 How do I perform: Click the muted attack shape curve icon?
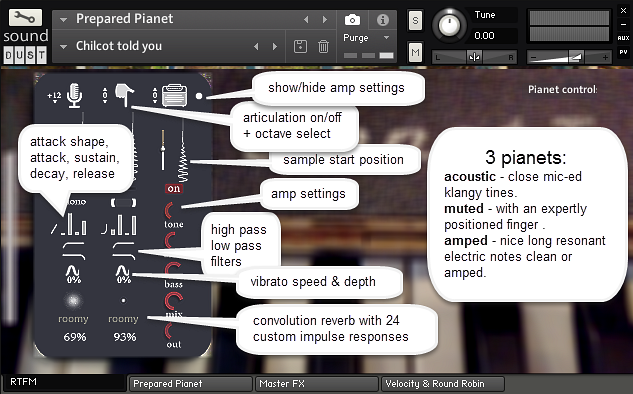104,230
